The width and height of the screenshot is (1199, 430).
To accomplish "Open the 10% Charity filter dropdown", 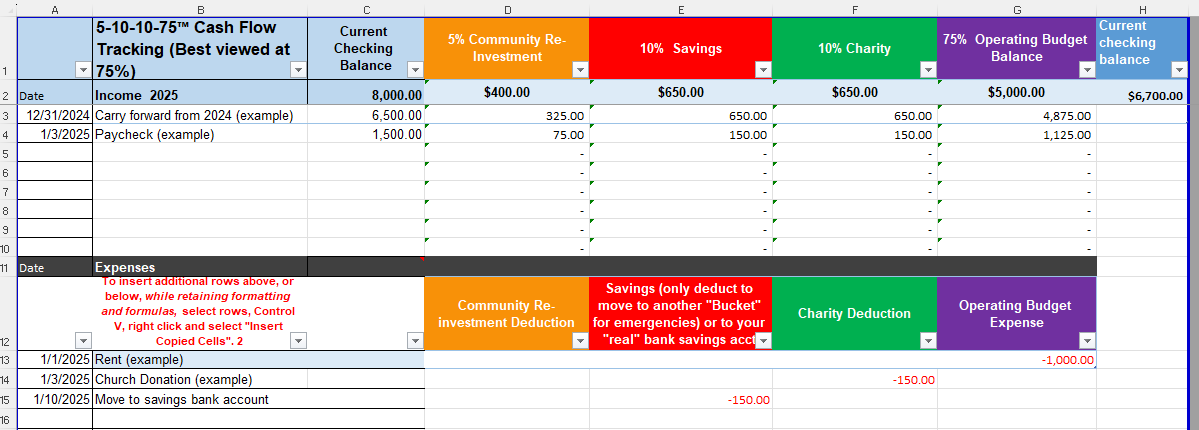I will pos(927,69).
